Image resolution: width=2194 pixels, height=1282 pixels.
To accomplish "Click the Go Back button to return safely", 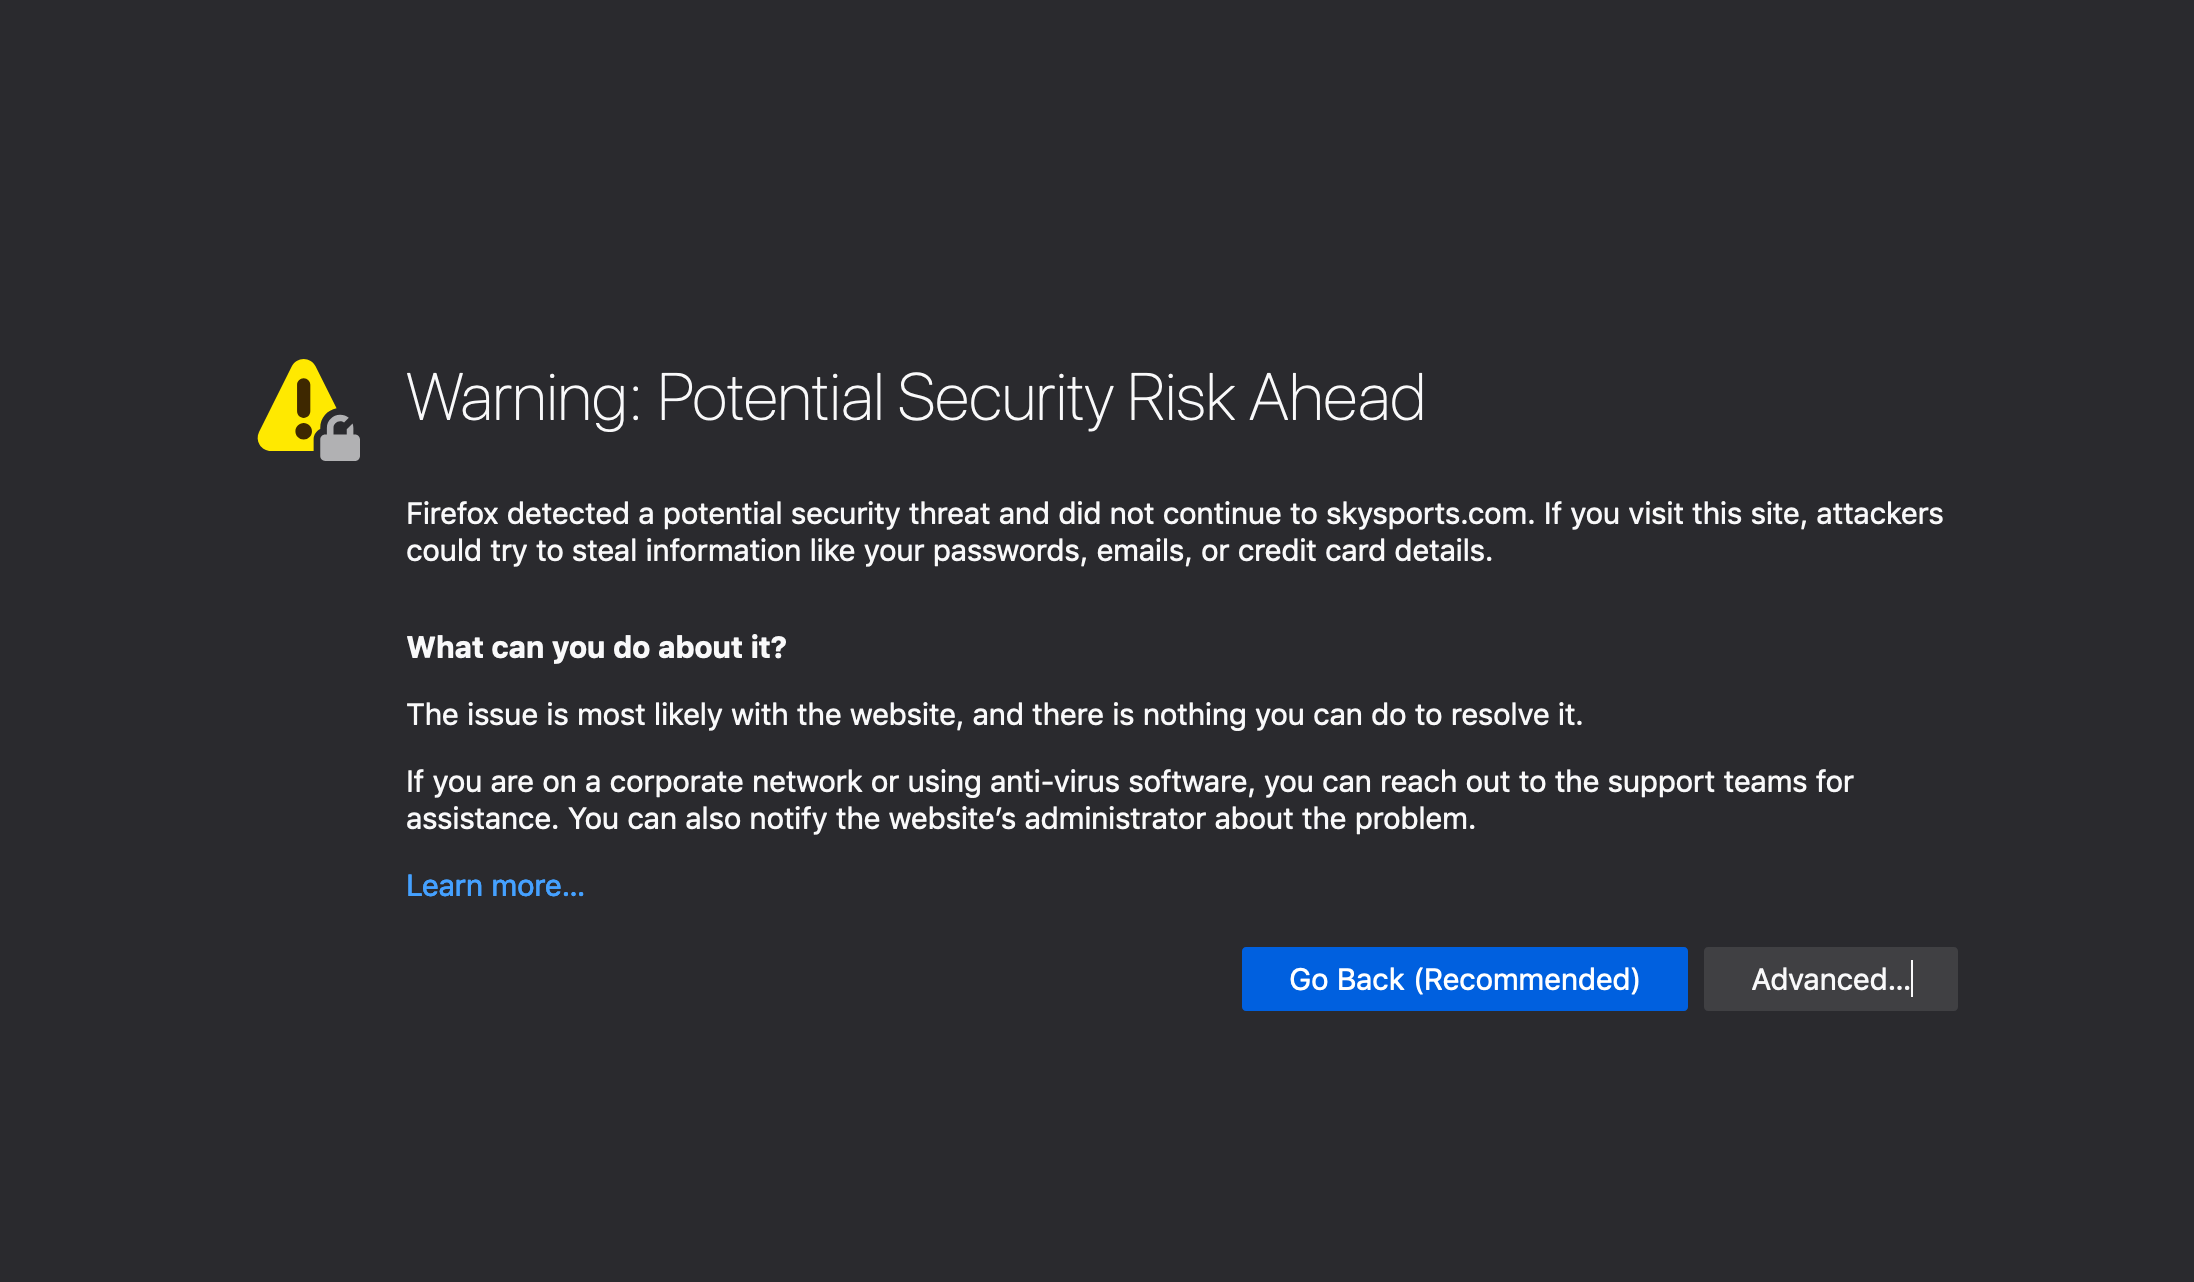I will pos(1464,979).
